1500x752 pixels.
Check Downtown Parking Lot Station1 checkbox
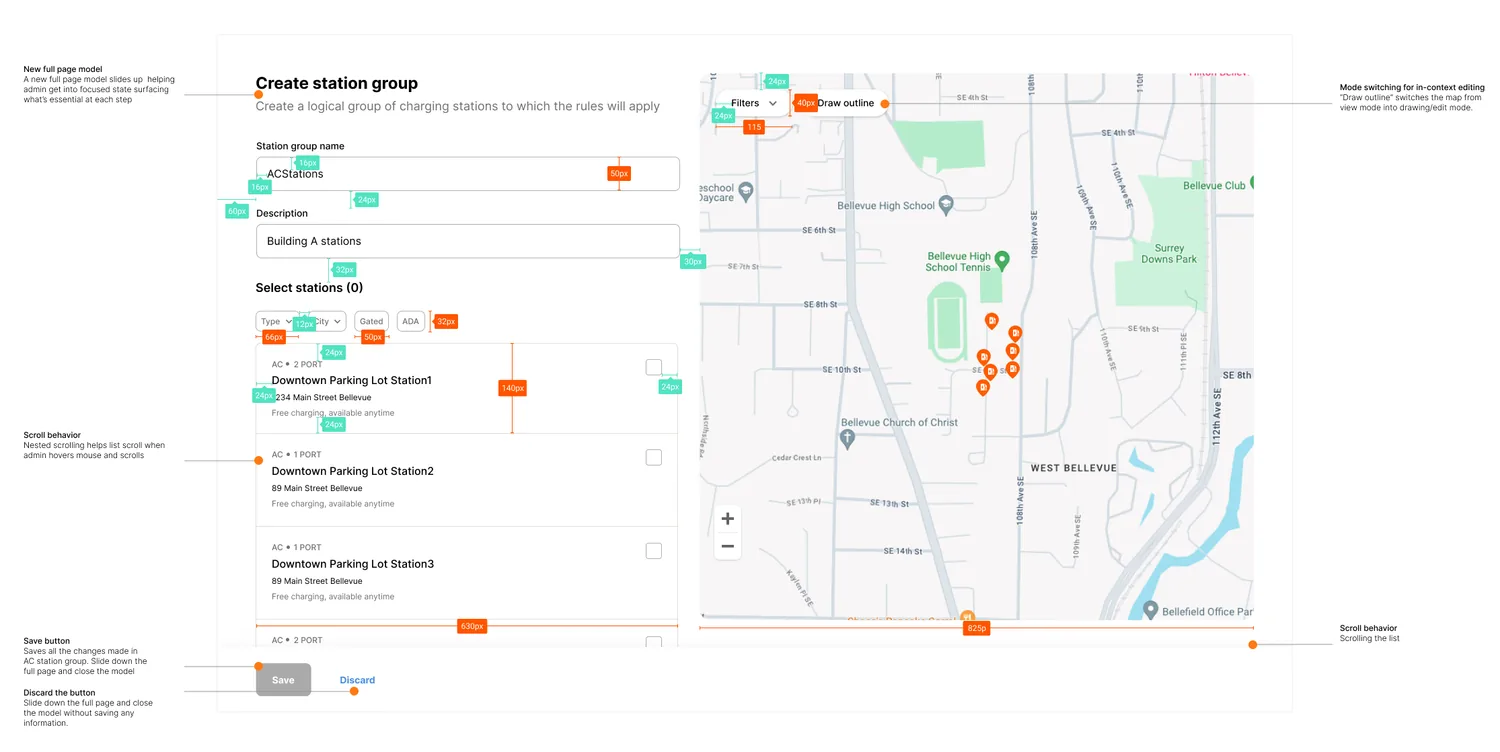point(654,367)
